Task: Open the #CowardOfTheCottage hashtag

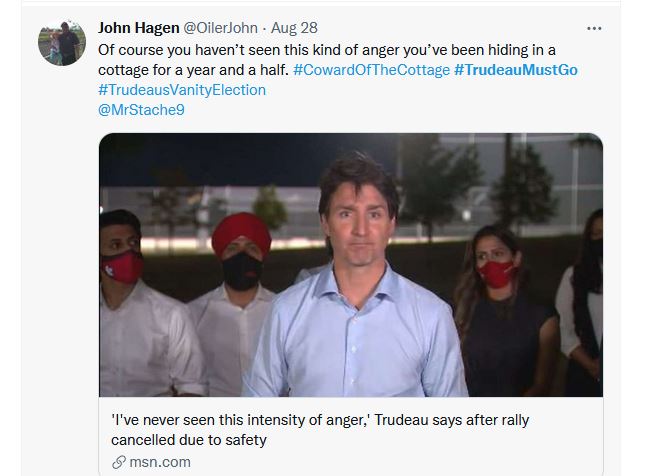Action: tap(371, 70)
